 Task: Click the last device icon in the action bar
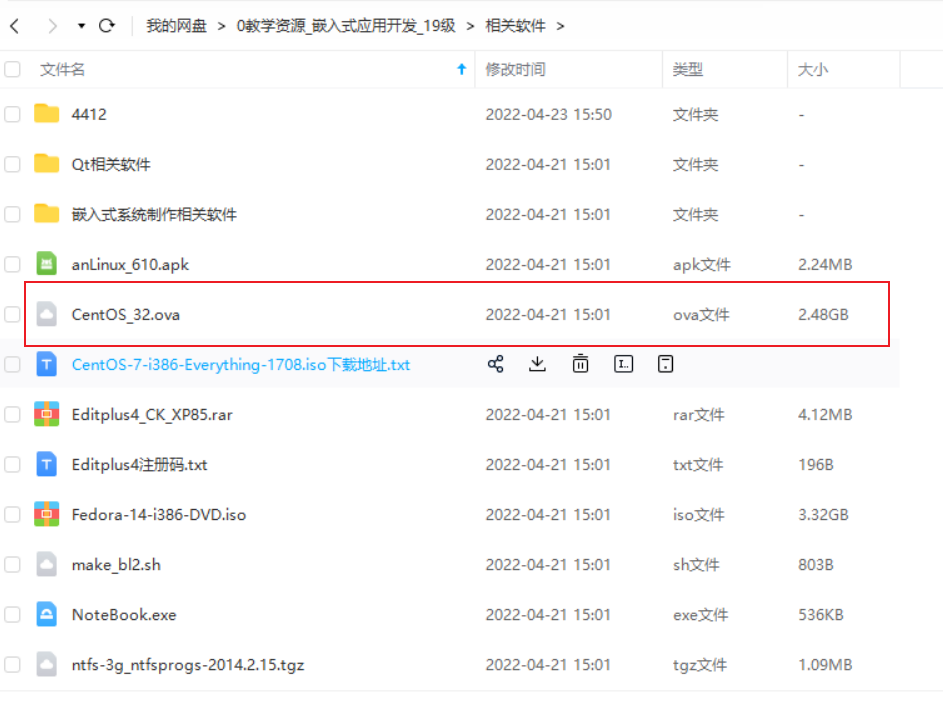point(665,364)
